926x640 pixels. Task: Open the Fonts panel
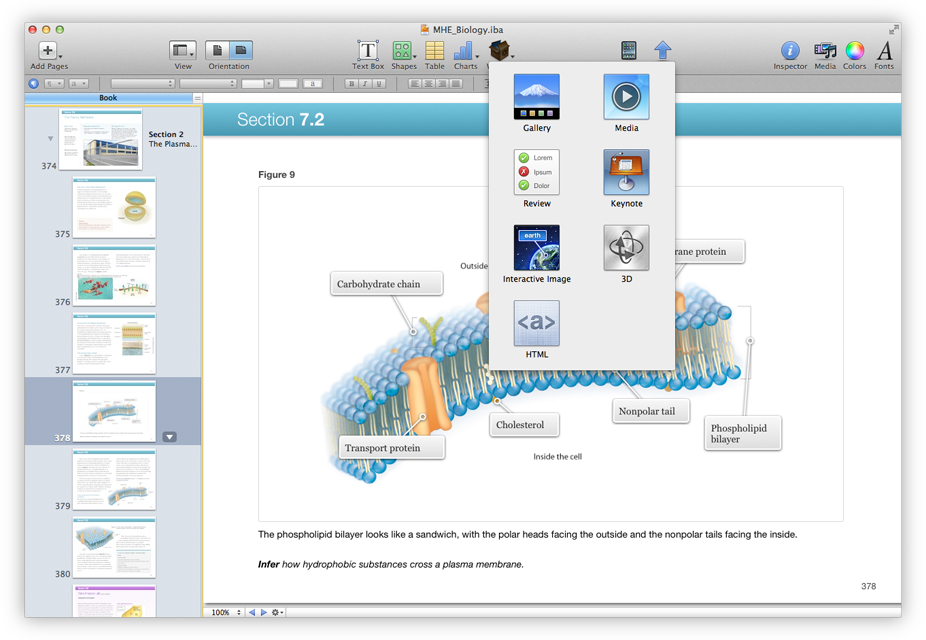[x=884, y=51]
